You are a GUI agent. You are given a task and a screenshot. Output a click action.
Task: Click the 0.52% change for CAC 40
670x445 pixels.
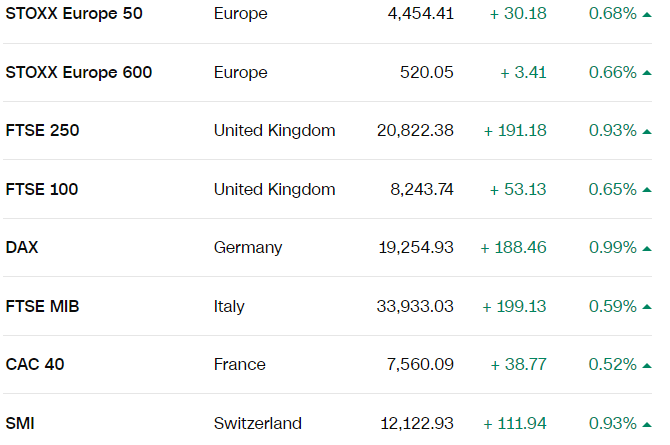[x=612, y=364]
